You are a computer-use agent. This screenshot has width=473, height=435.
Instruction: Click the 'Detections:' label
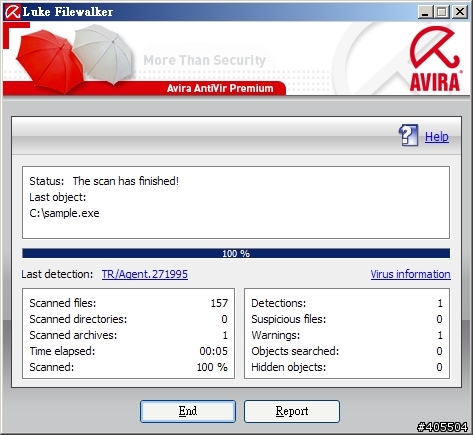point(279,303)
